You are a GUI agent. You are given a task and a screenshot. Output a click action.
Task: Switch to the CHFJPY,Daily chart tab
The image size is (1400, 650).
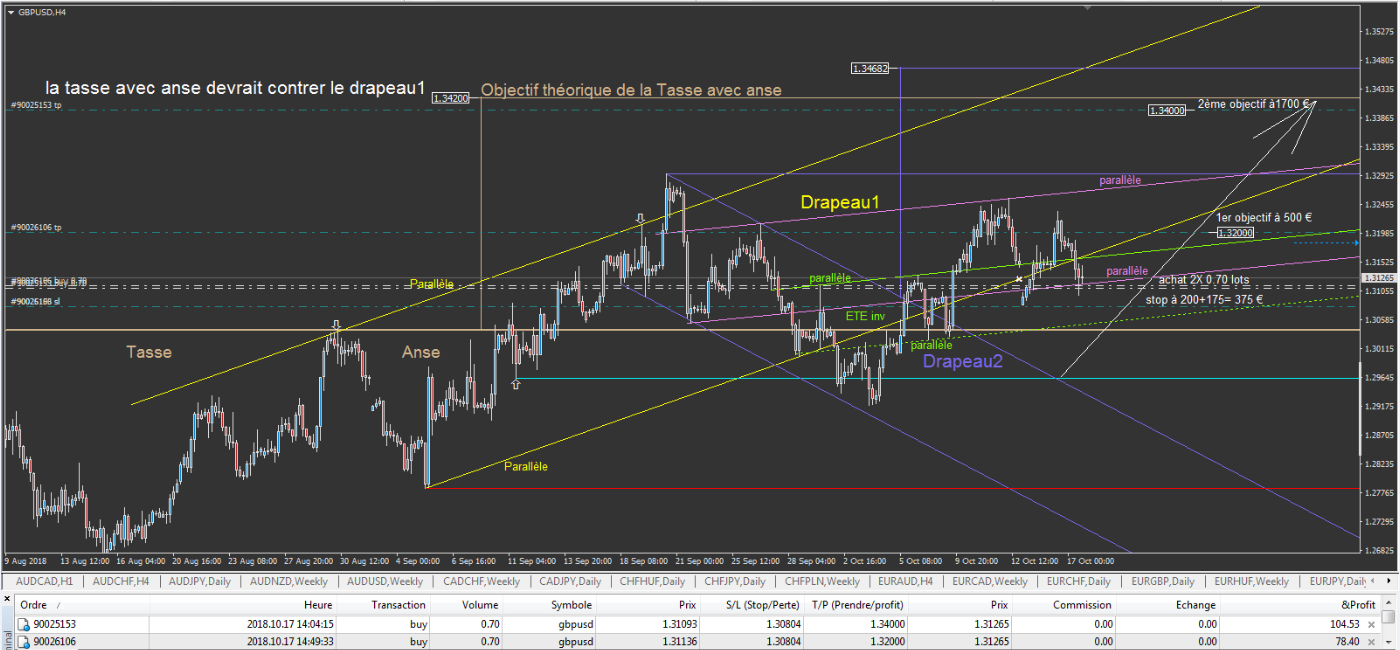coord(735,581)
